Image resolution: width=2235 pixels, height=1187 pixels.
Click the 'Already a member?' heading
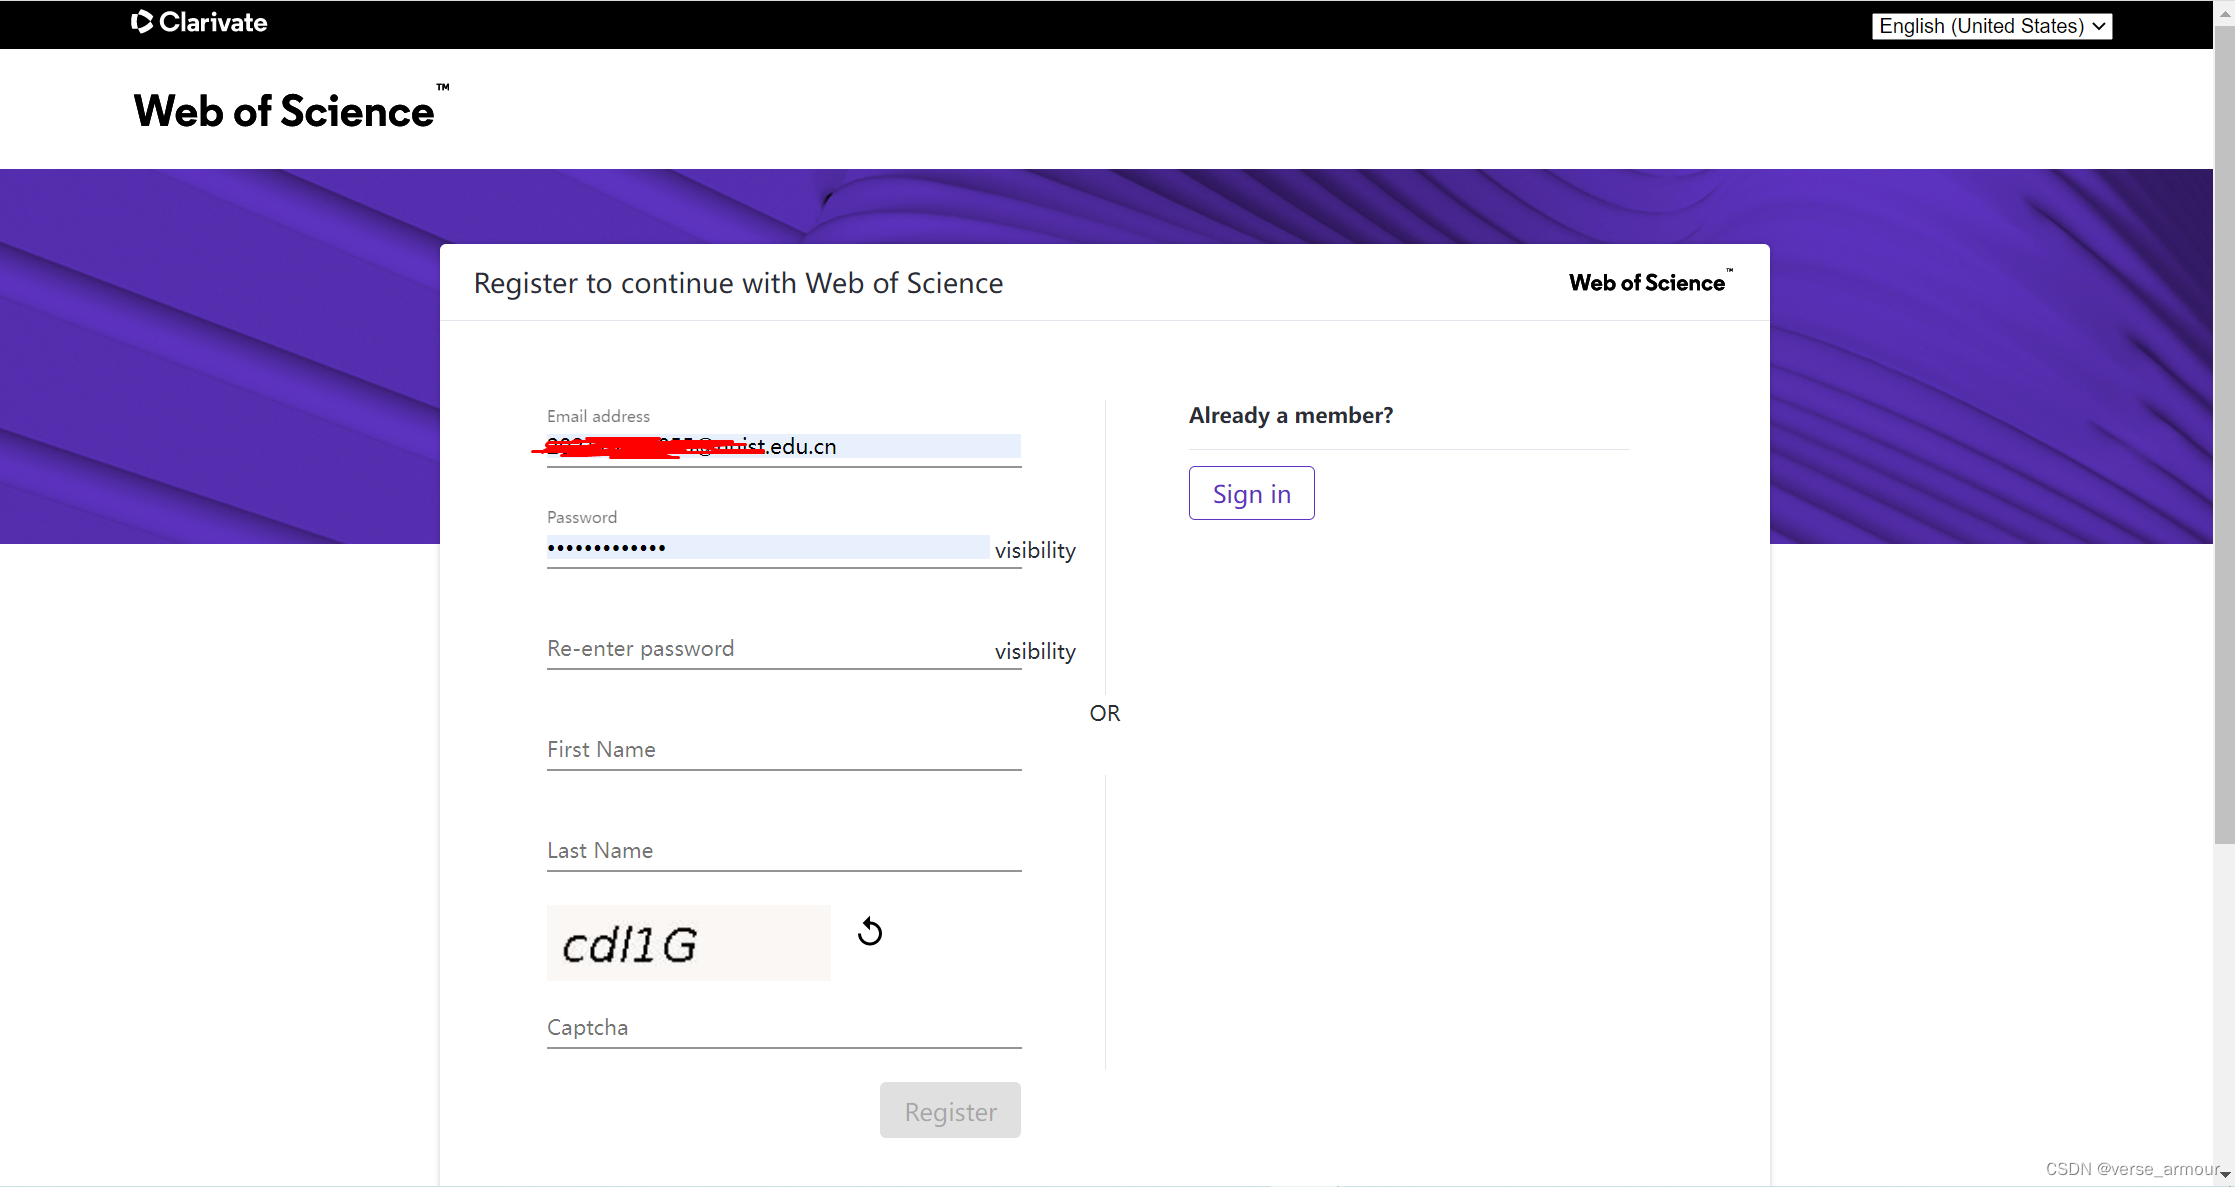tap(1291, 415)
